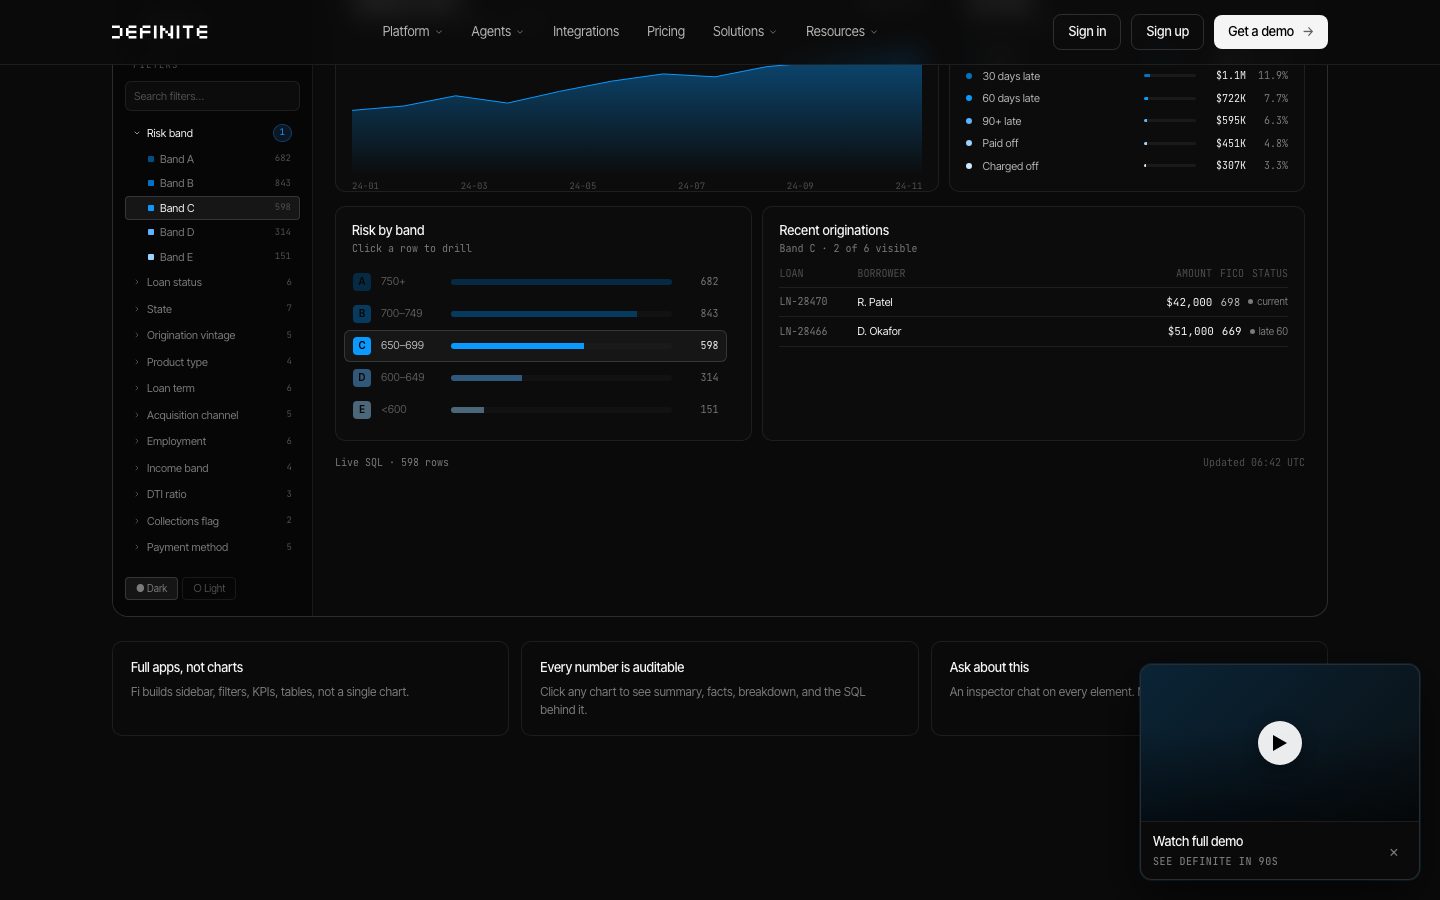Click the 'current' status for R. Patel
The height and width of the screenshot is (900, 1440).
coord(1268,302)
